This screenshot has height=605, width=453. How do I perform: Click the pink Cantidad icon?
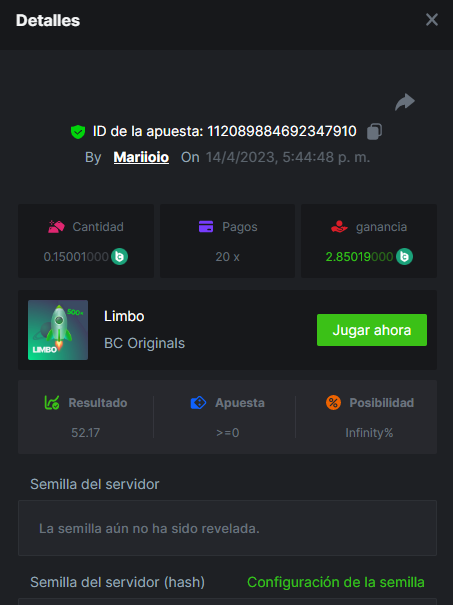tap(56, 226)
